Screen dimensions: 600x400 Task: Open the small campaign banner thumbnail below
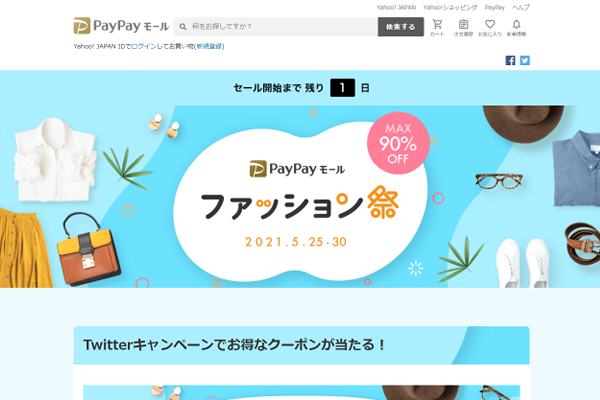coord(302,392)
